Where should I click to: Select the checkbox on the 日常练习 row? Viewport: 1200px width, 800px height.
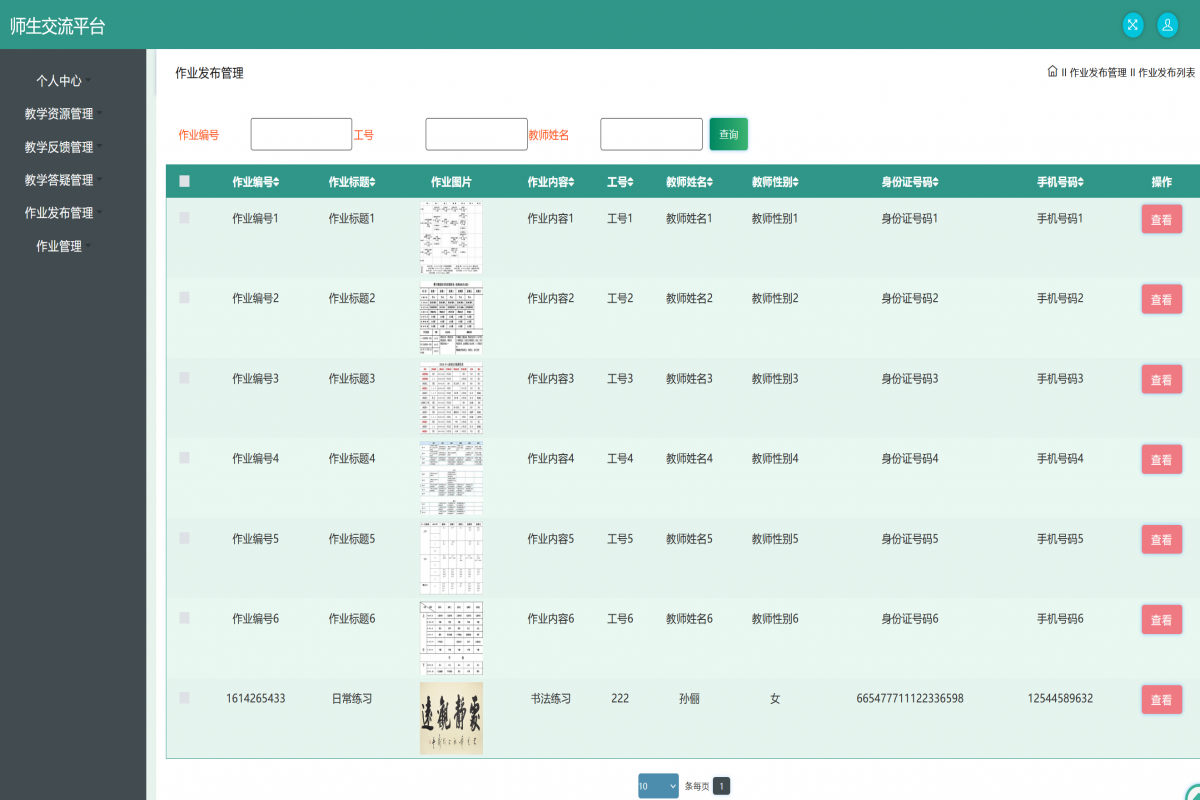(x=184, y=698)
